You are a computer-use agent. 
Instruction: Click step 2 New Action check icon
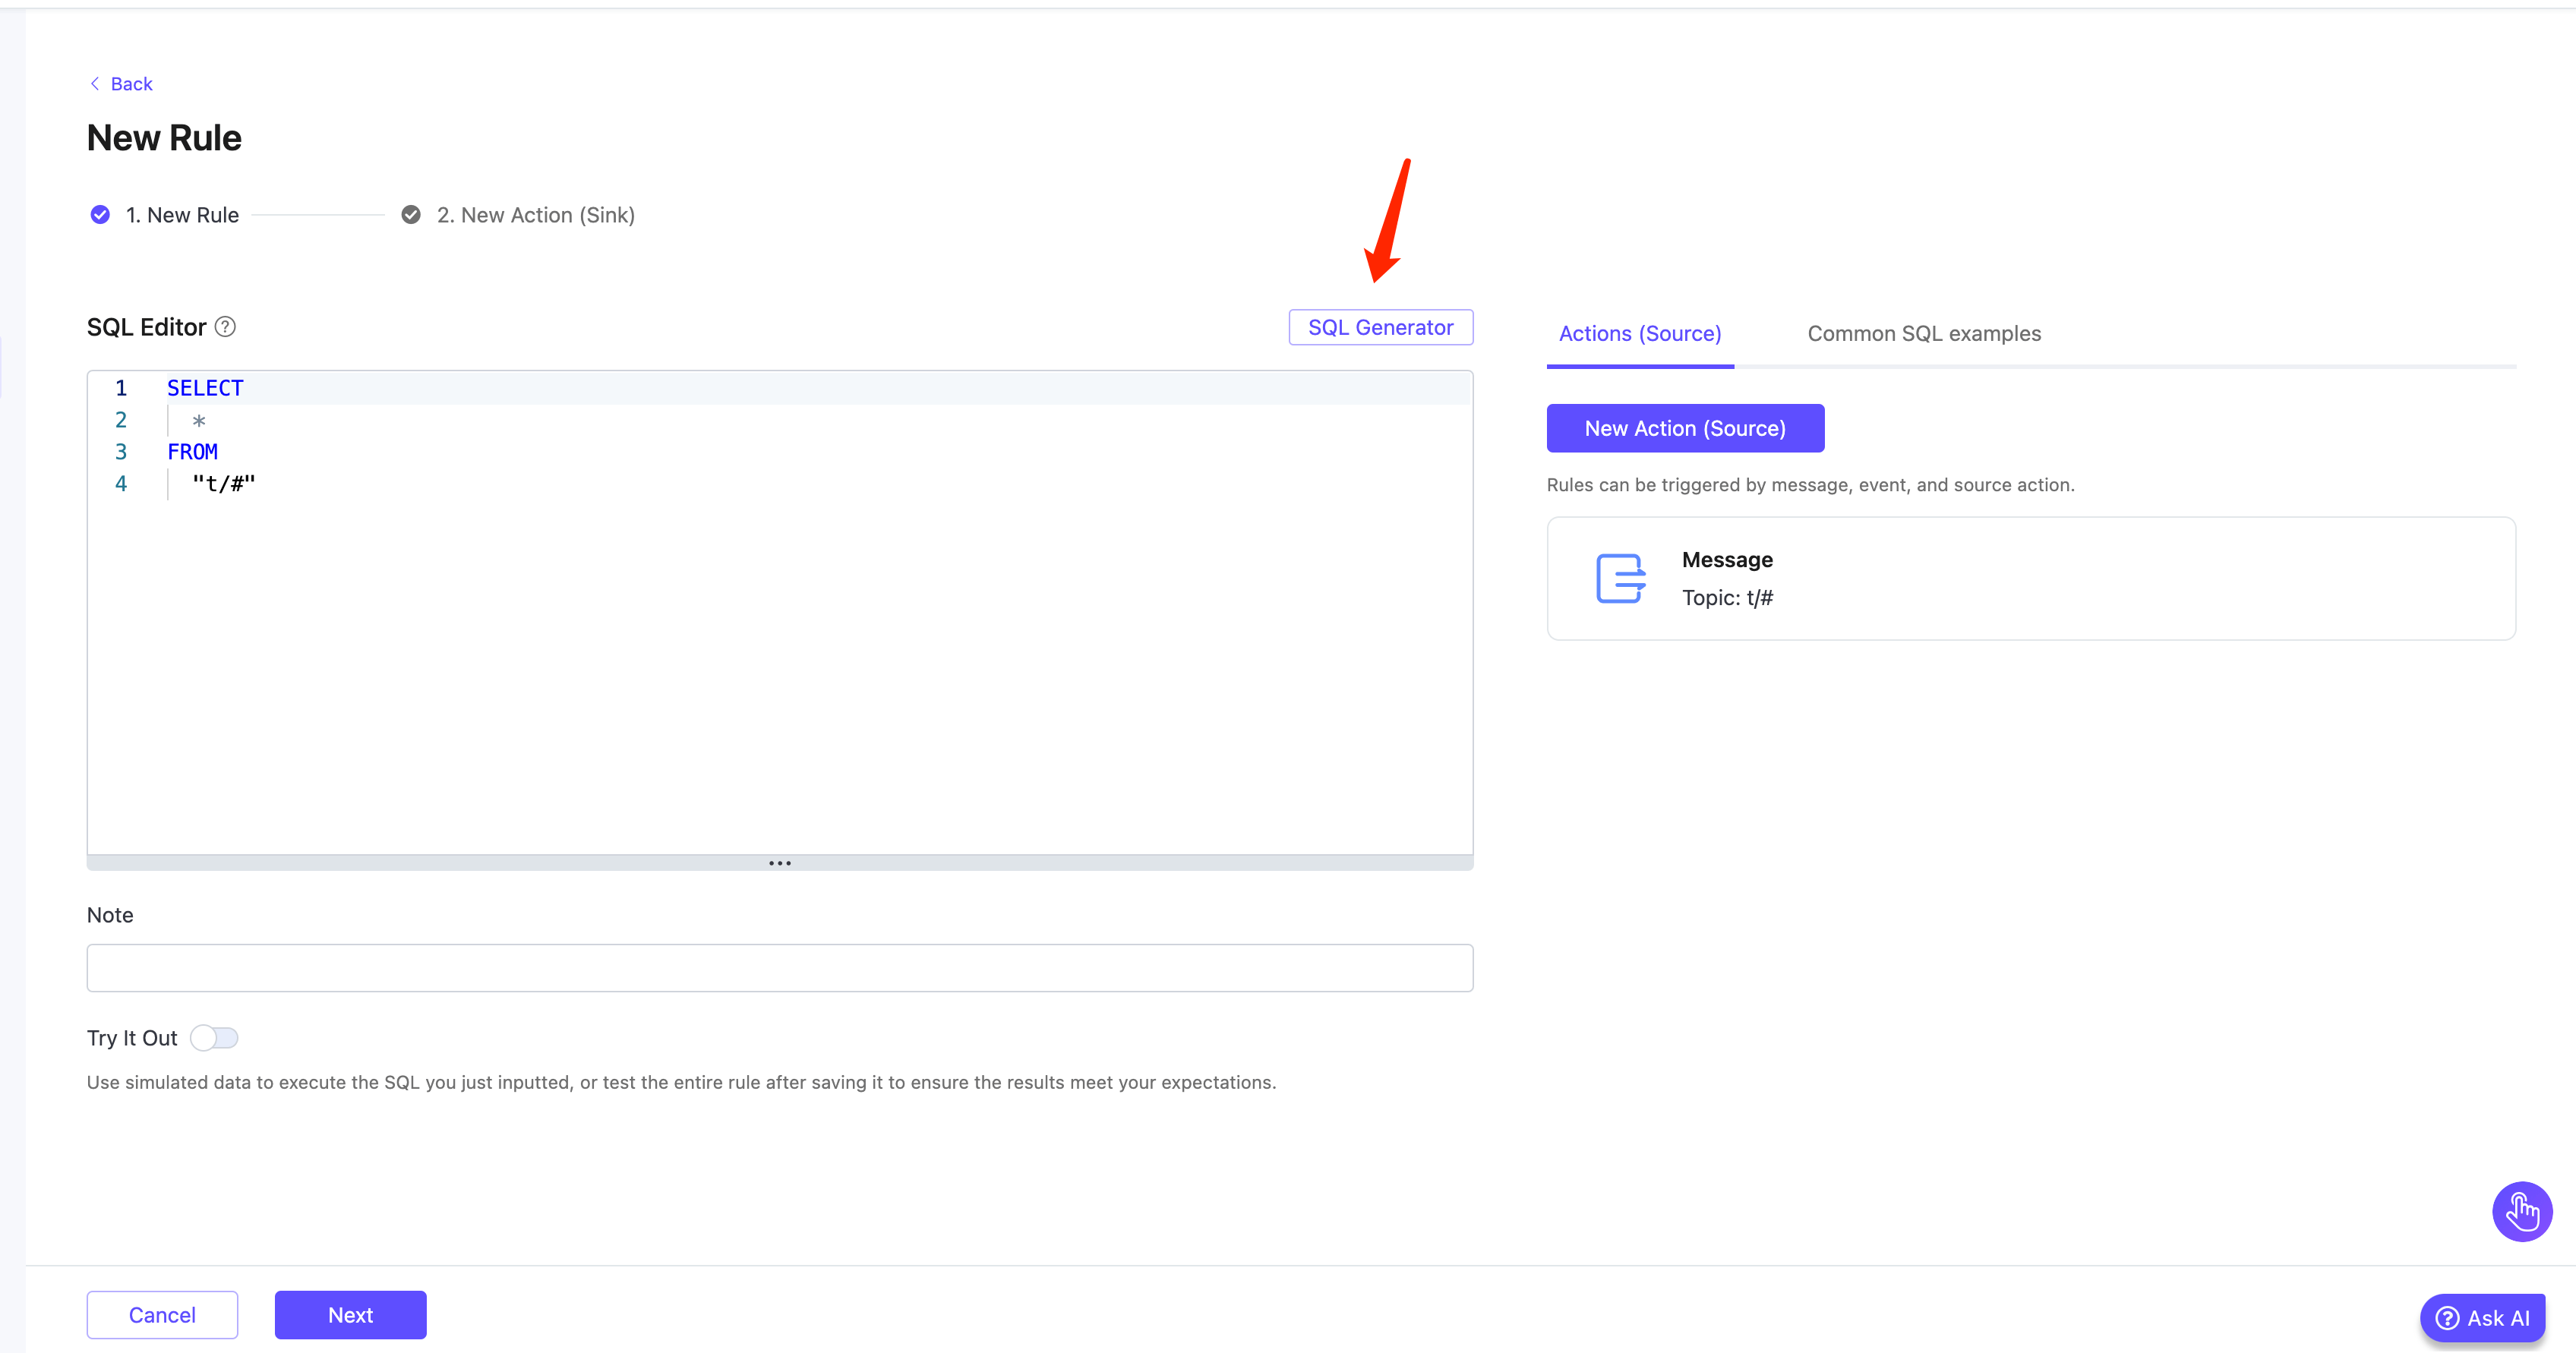pos(411,215)
